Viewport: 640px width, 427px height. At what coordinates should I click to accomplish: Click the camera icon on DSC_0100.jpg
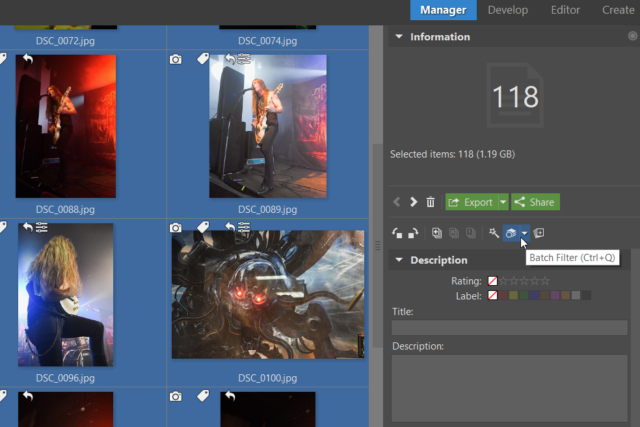tap(176, 228)
